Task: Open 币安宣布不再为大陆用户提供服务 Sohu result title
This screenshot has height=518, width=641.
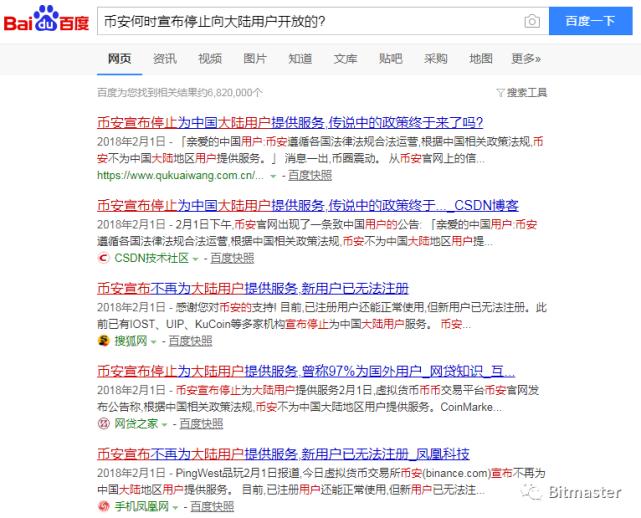Action: (x=253, y=288)
